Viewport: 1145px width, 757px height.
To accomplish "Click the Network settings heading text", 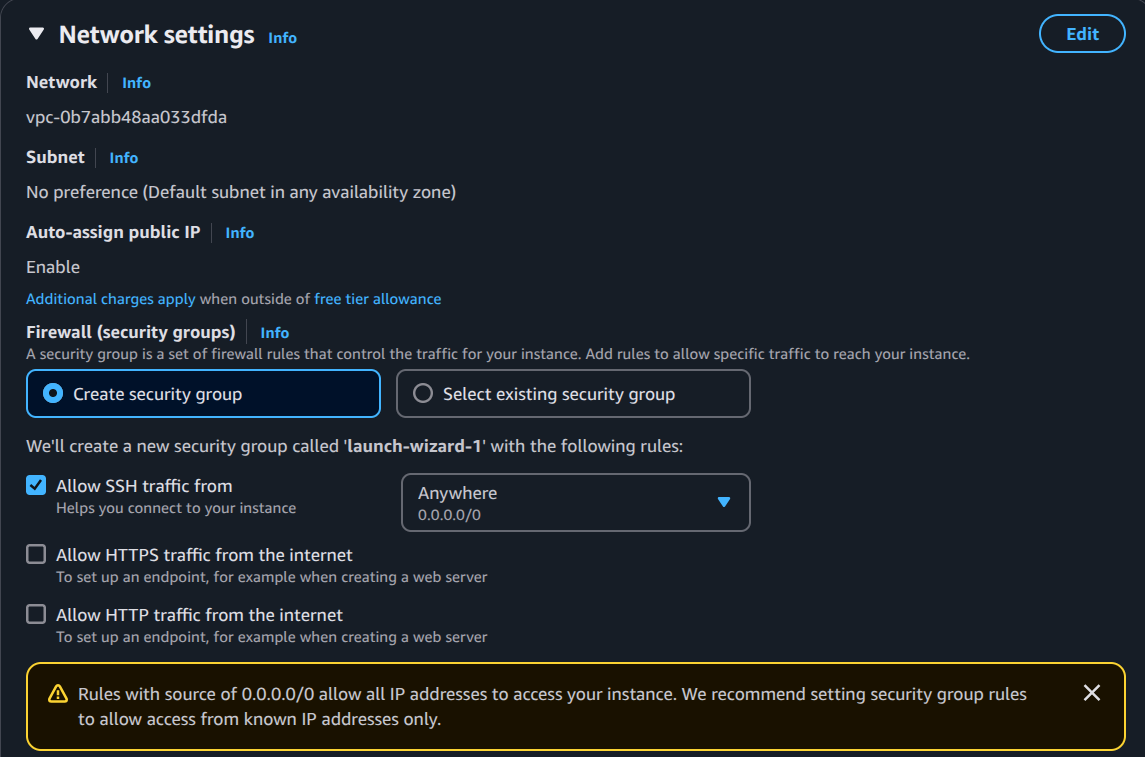I will 156,35.
